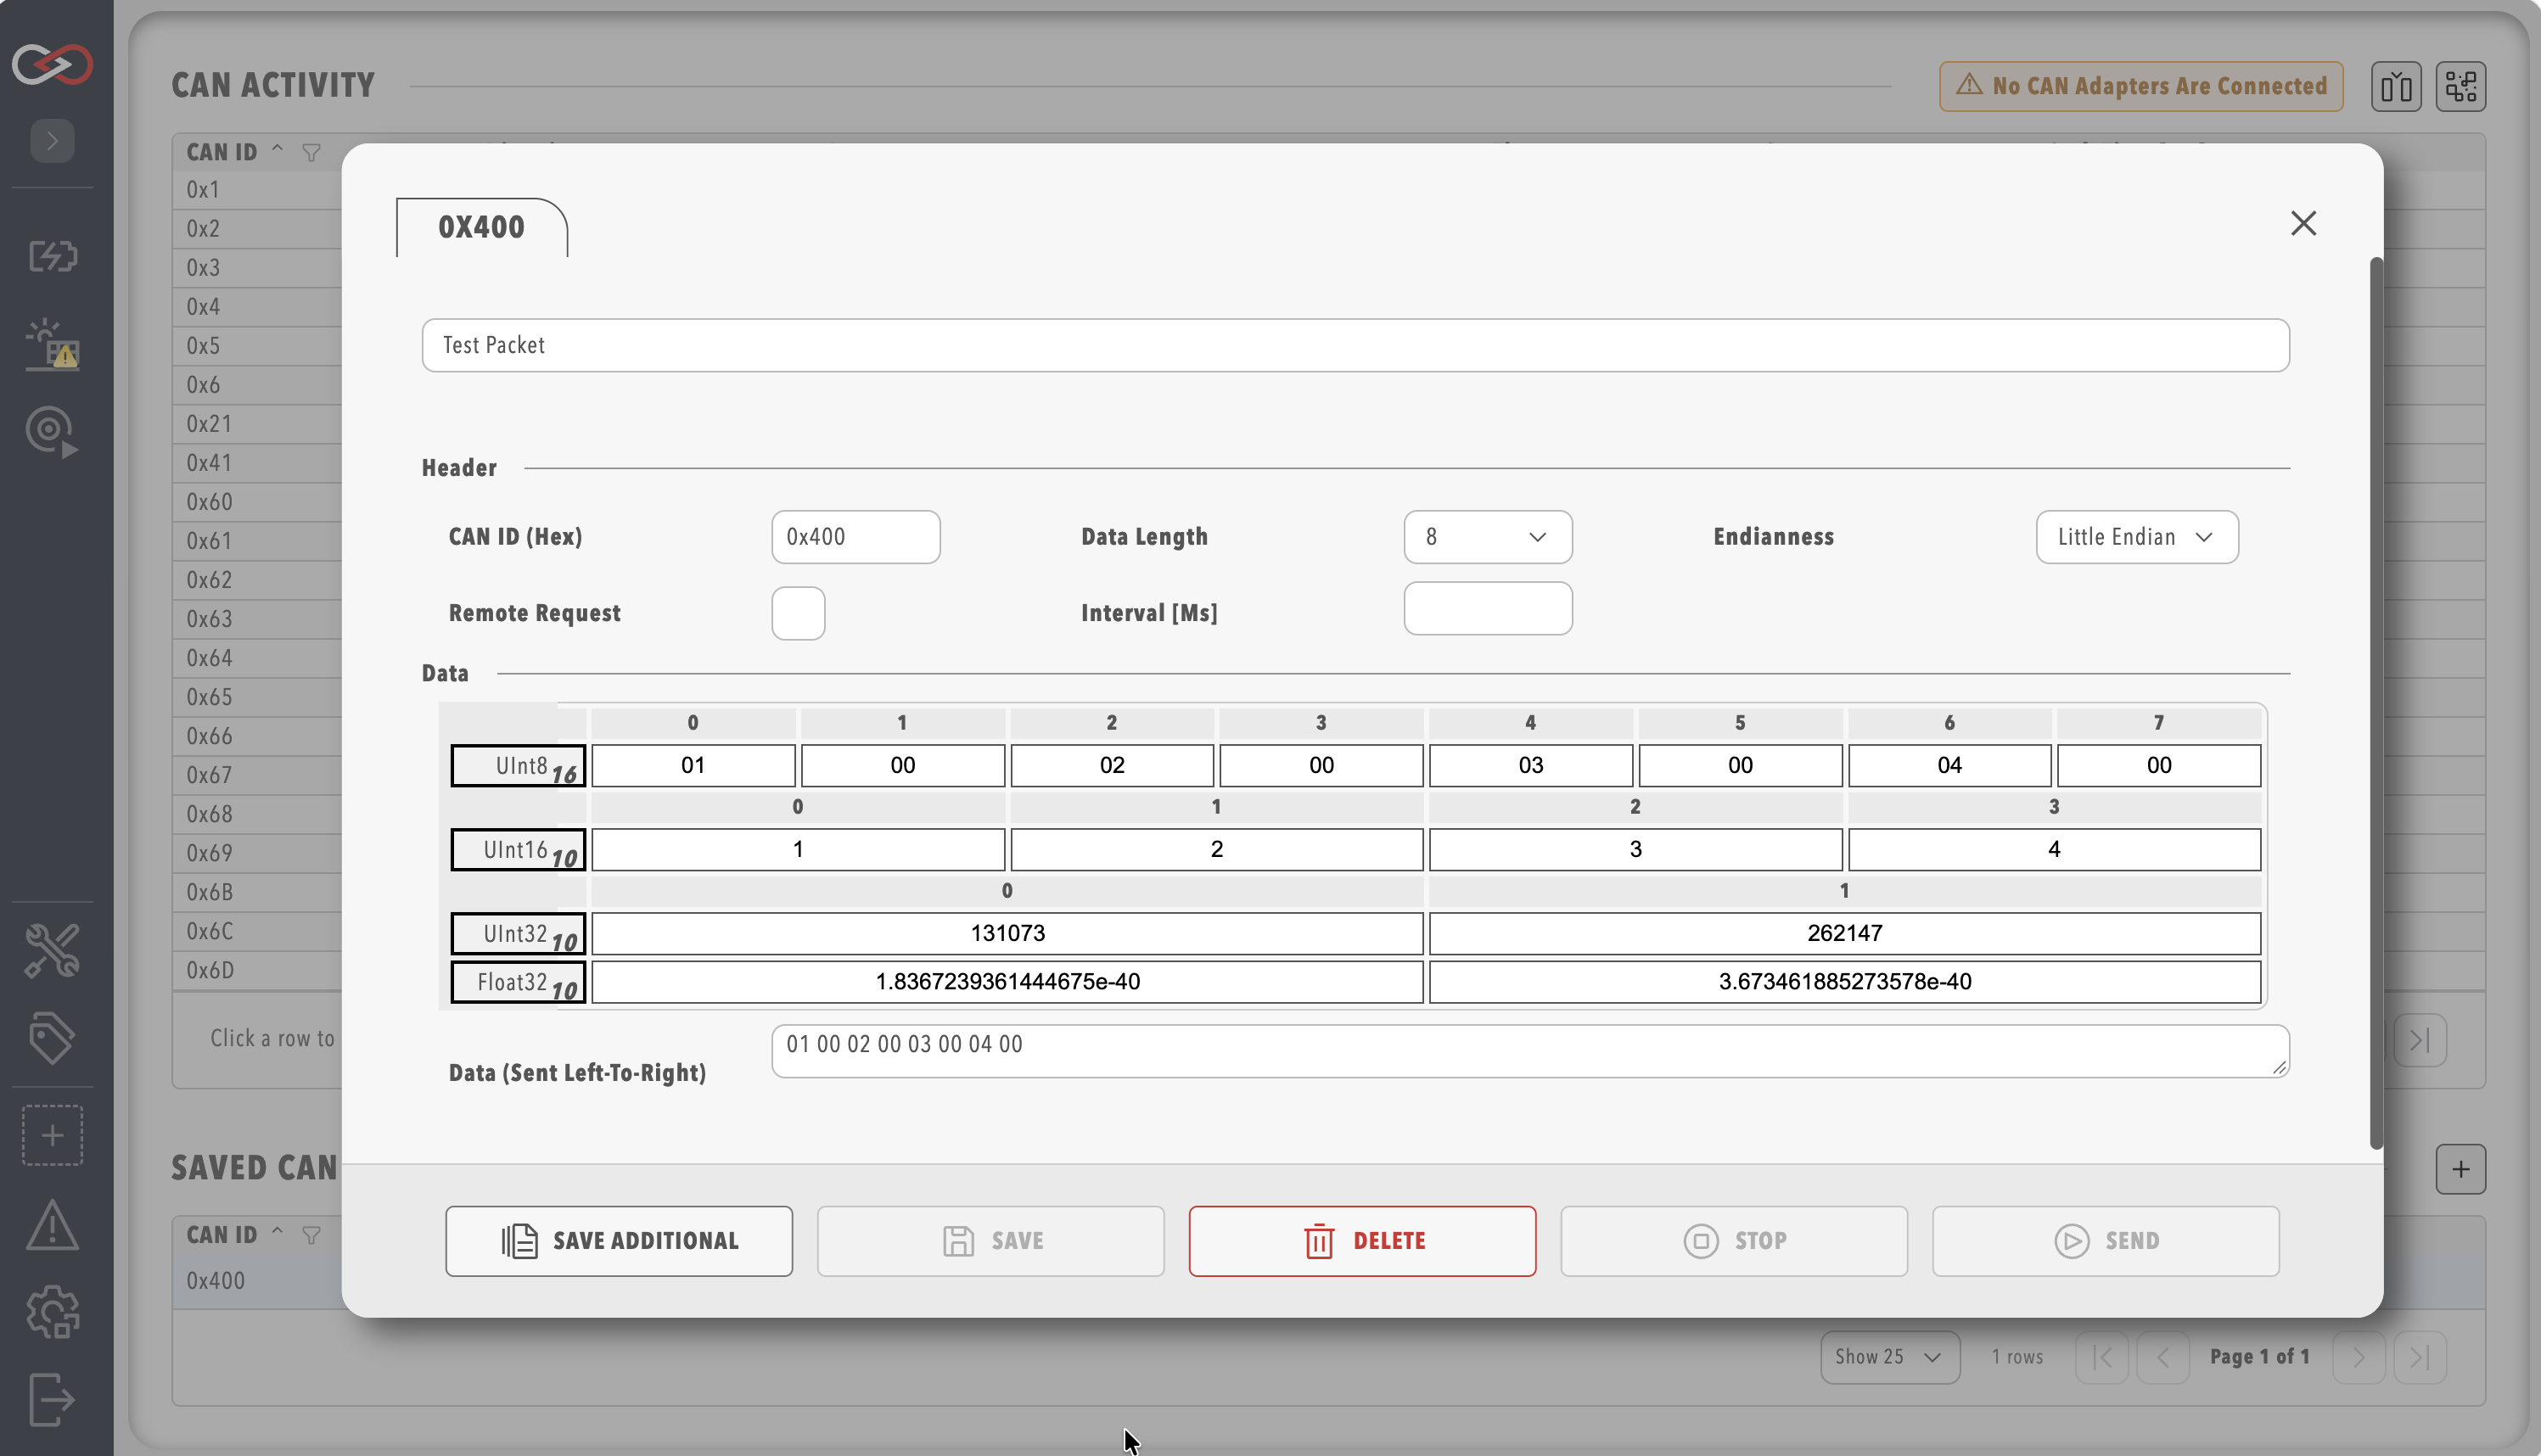Open the Show 25 rows dropdown
2541x1456 pixels.
(1890, 1357)
